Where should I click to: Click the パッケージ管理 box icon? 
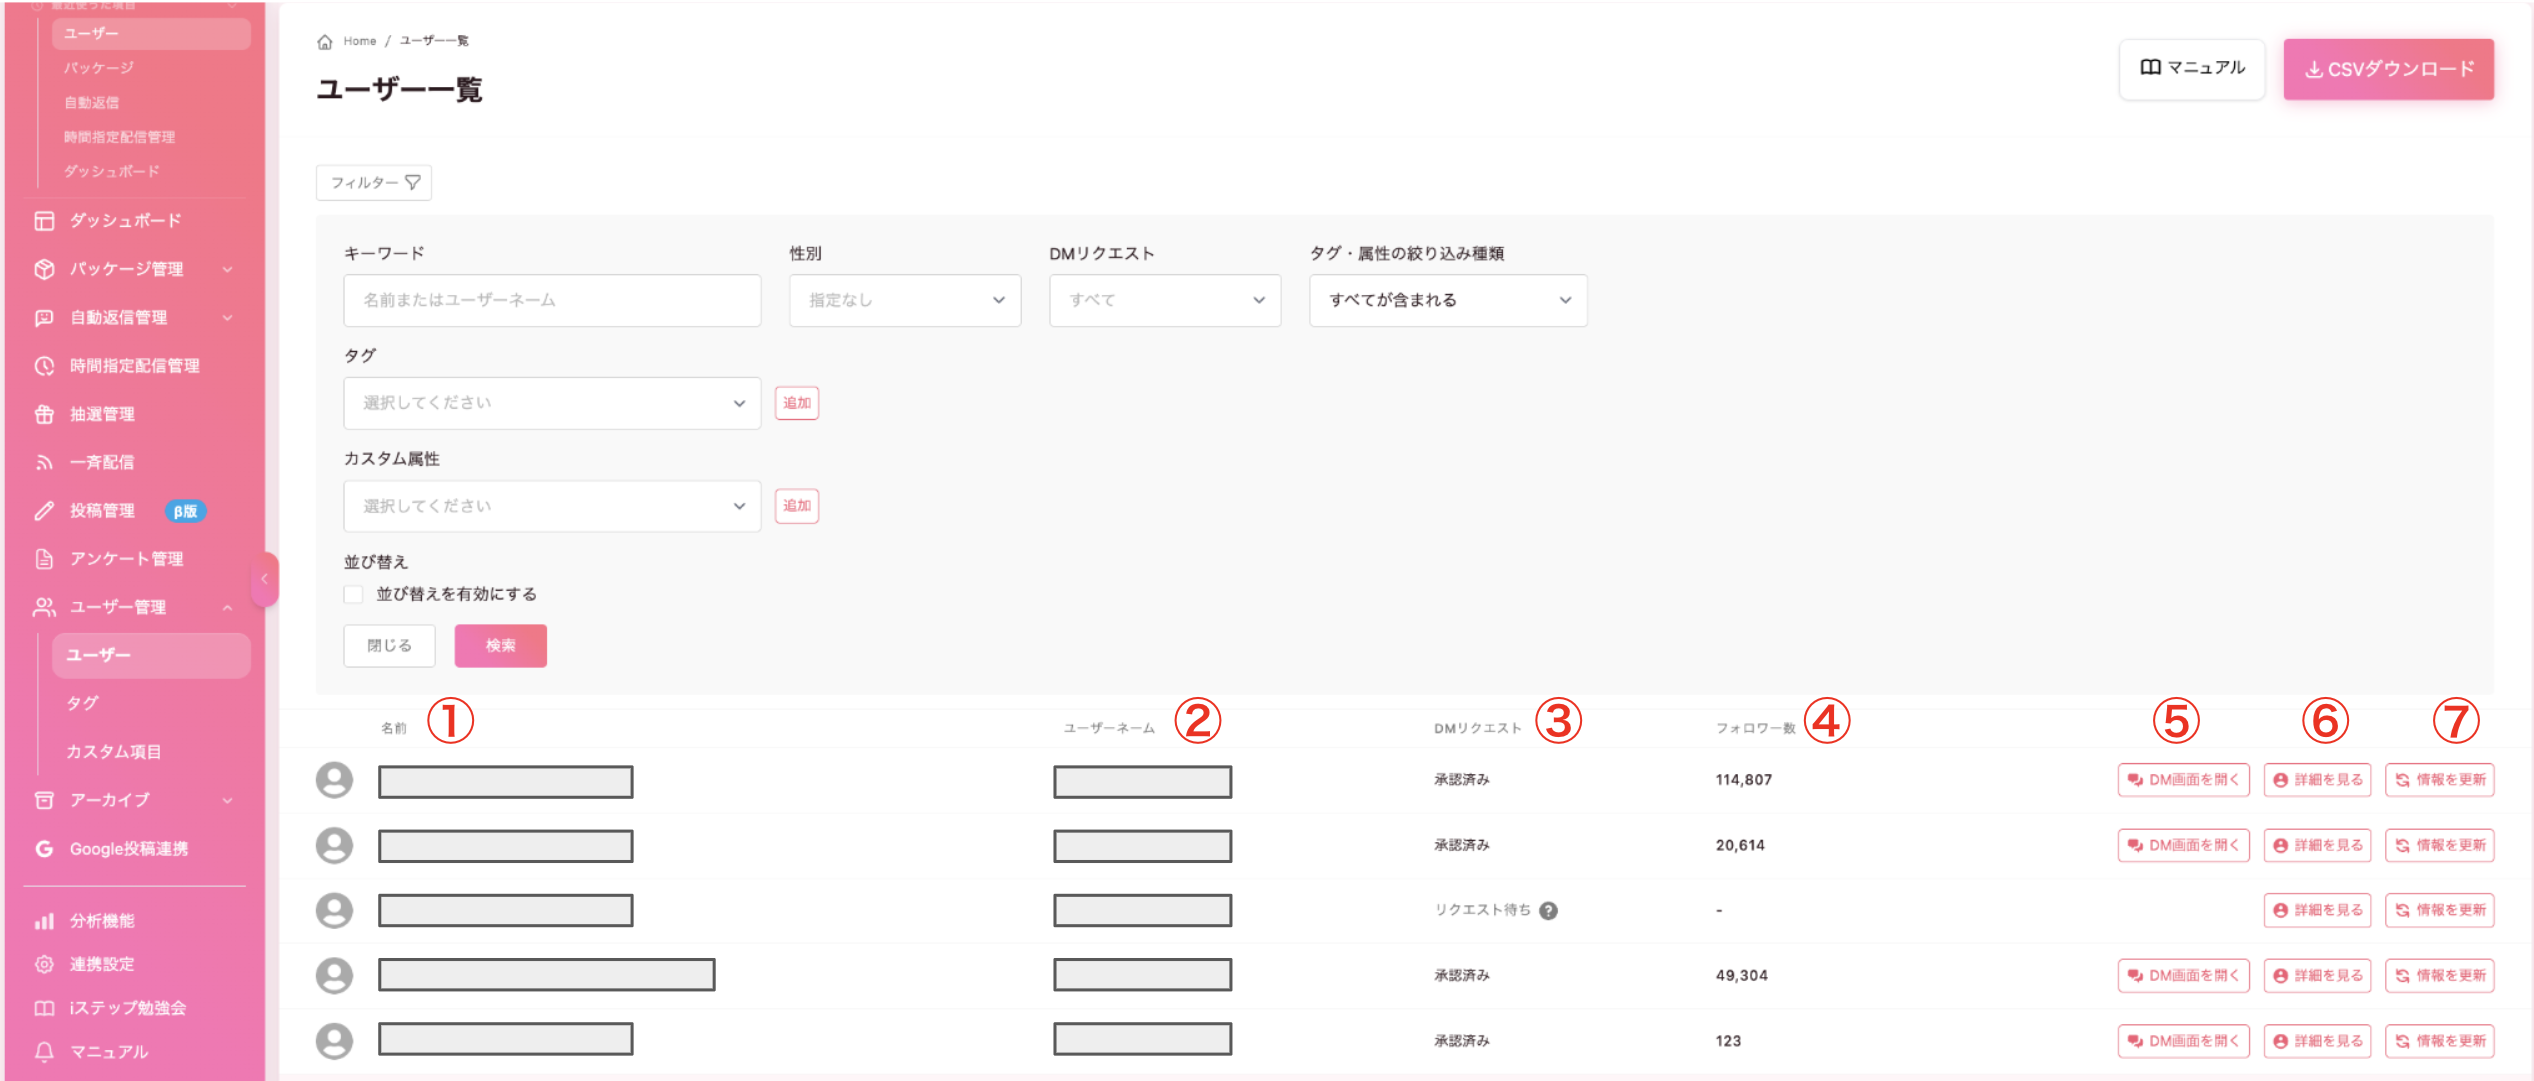coord(44,269)
